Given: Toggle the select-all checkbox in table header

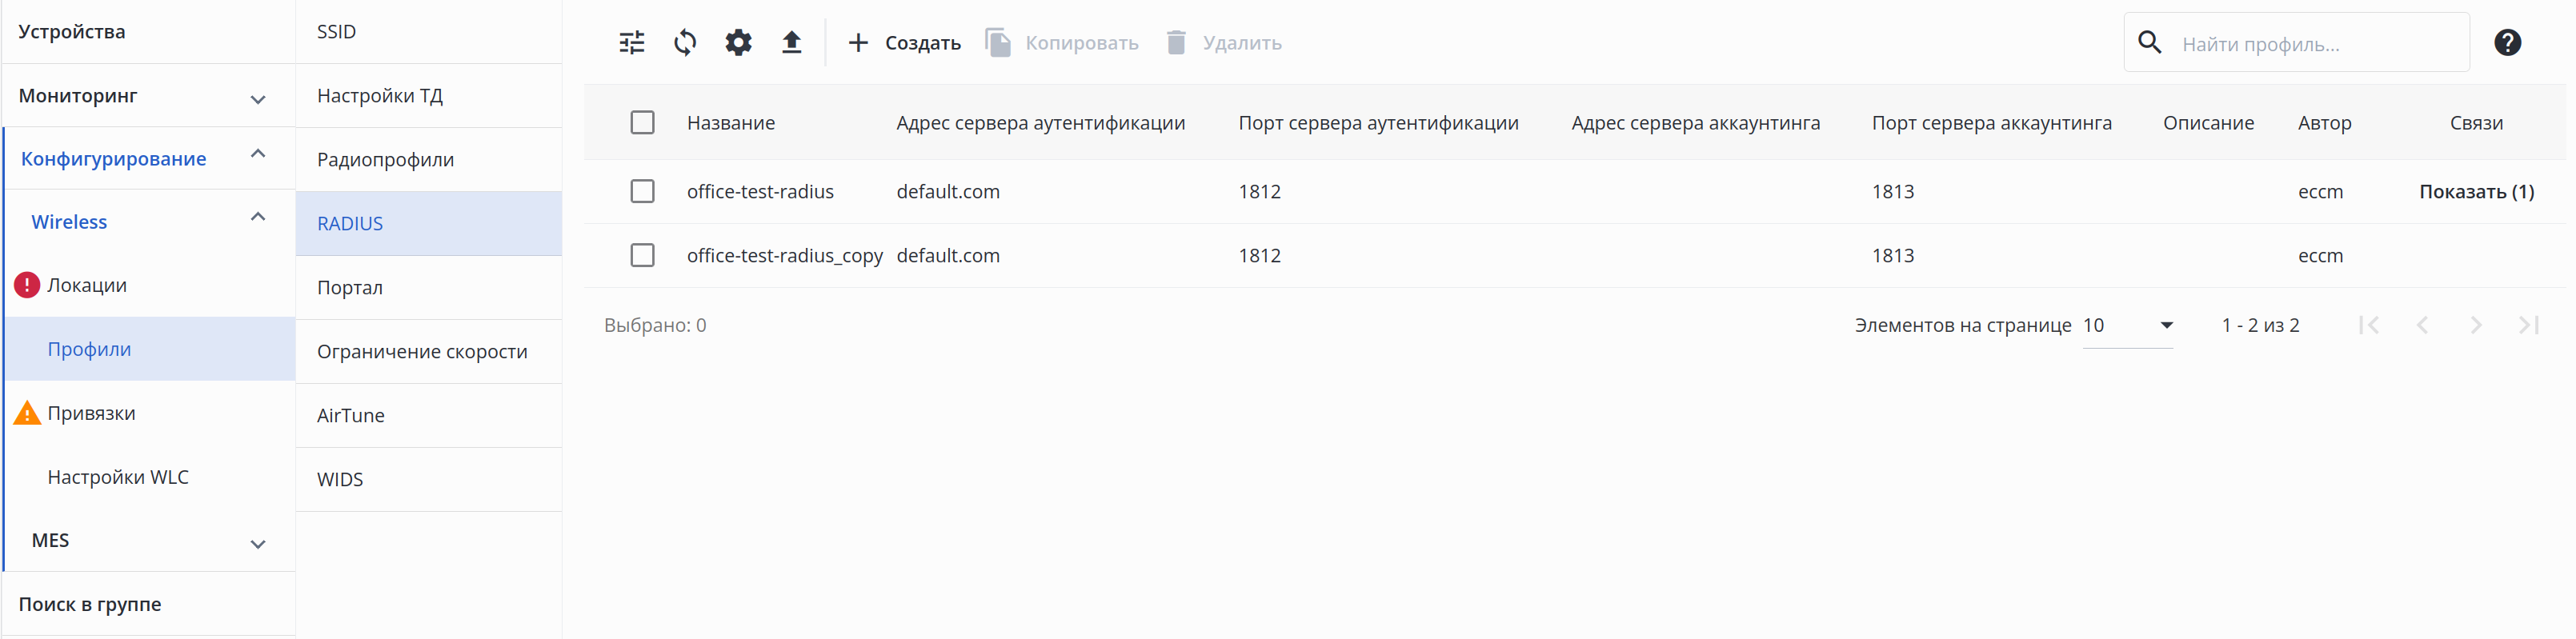Looking at the screenshot, I should click(x=642, y=123).
